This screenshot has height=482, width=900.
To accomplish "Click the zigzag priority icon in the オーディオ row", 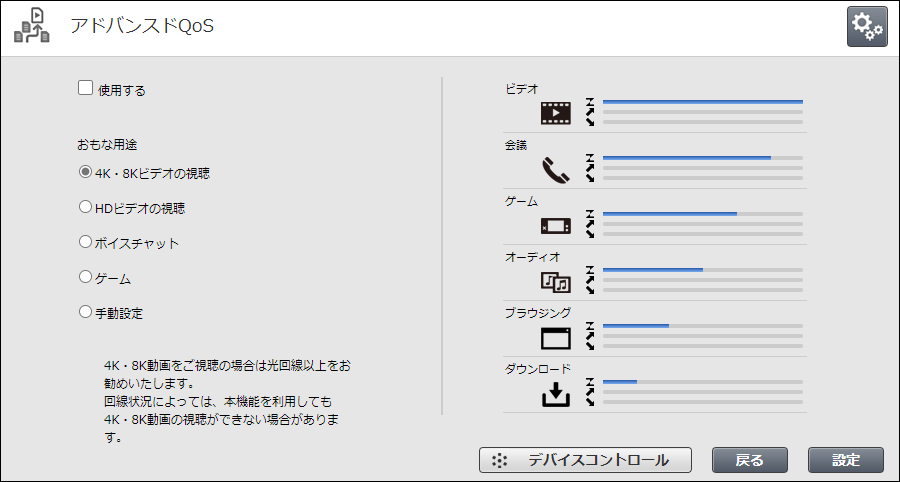I will tap(590, 270).
